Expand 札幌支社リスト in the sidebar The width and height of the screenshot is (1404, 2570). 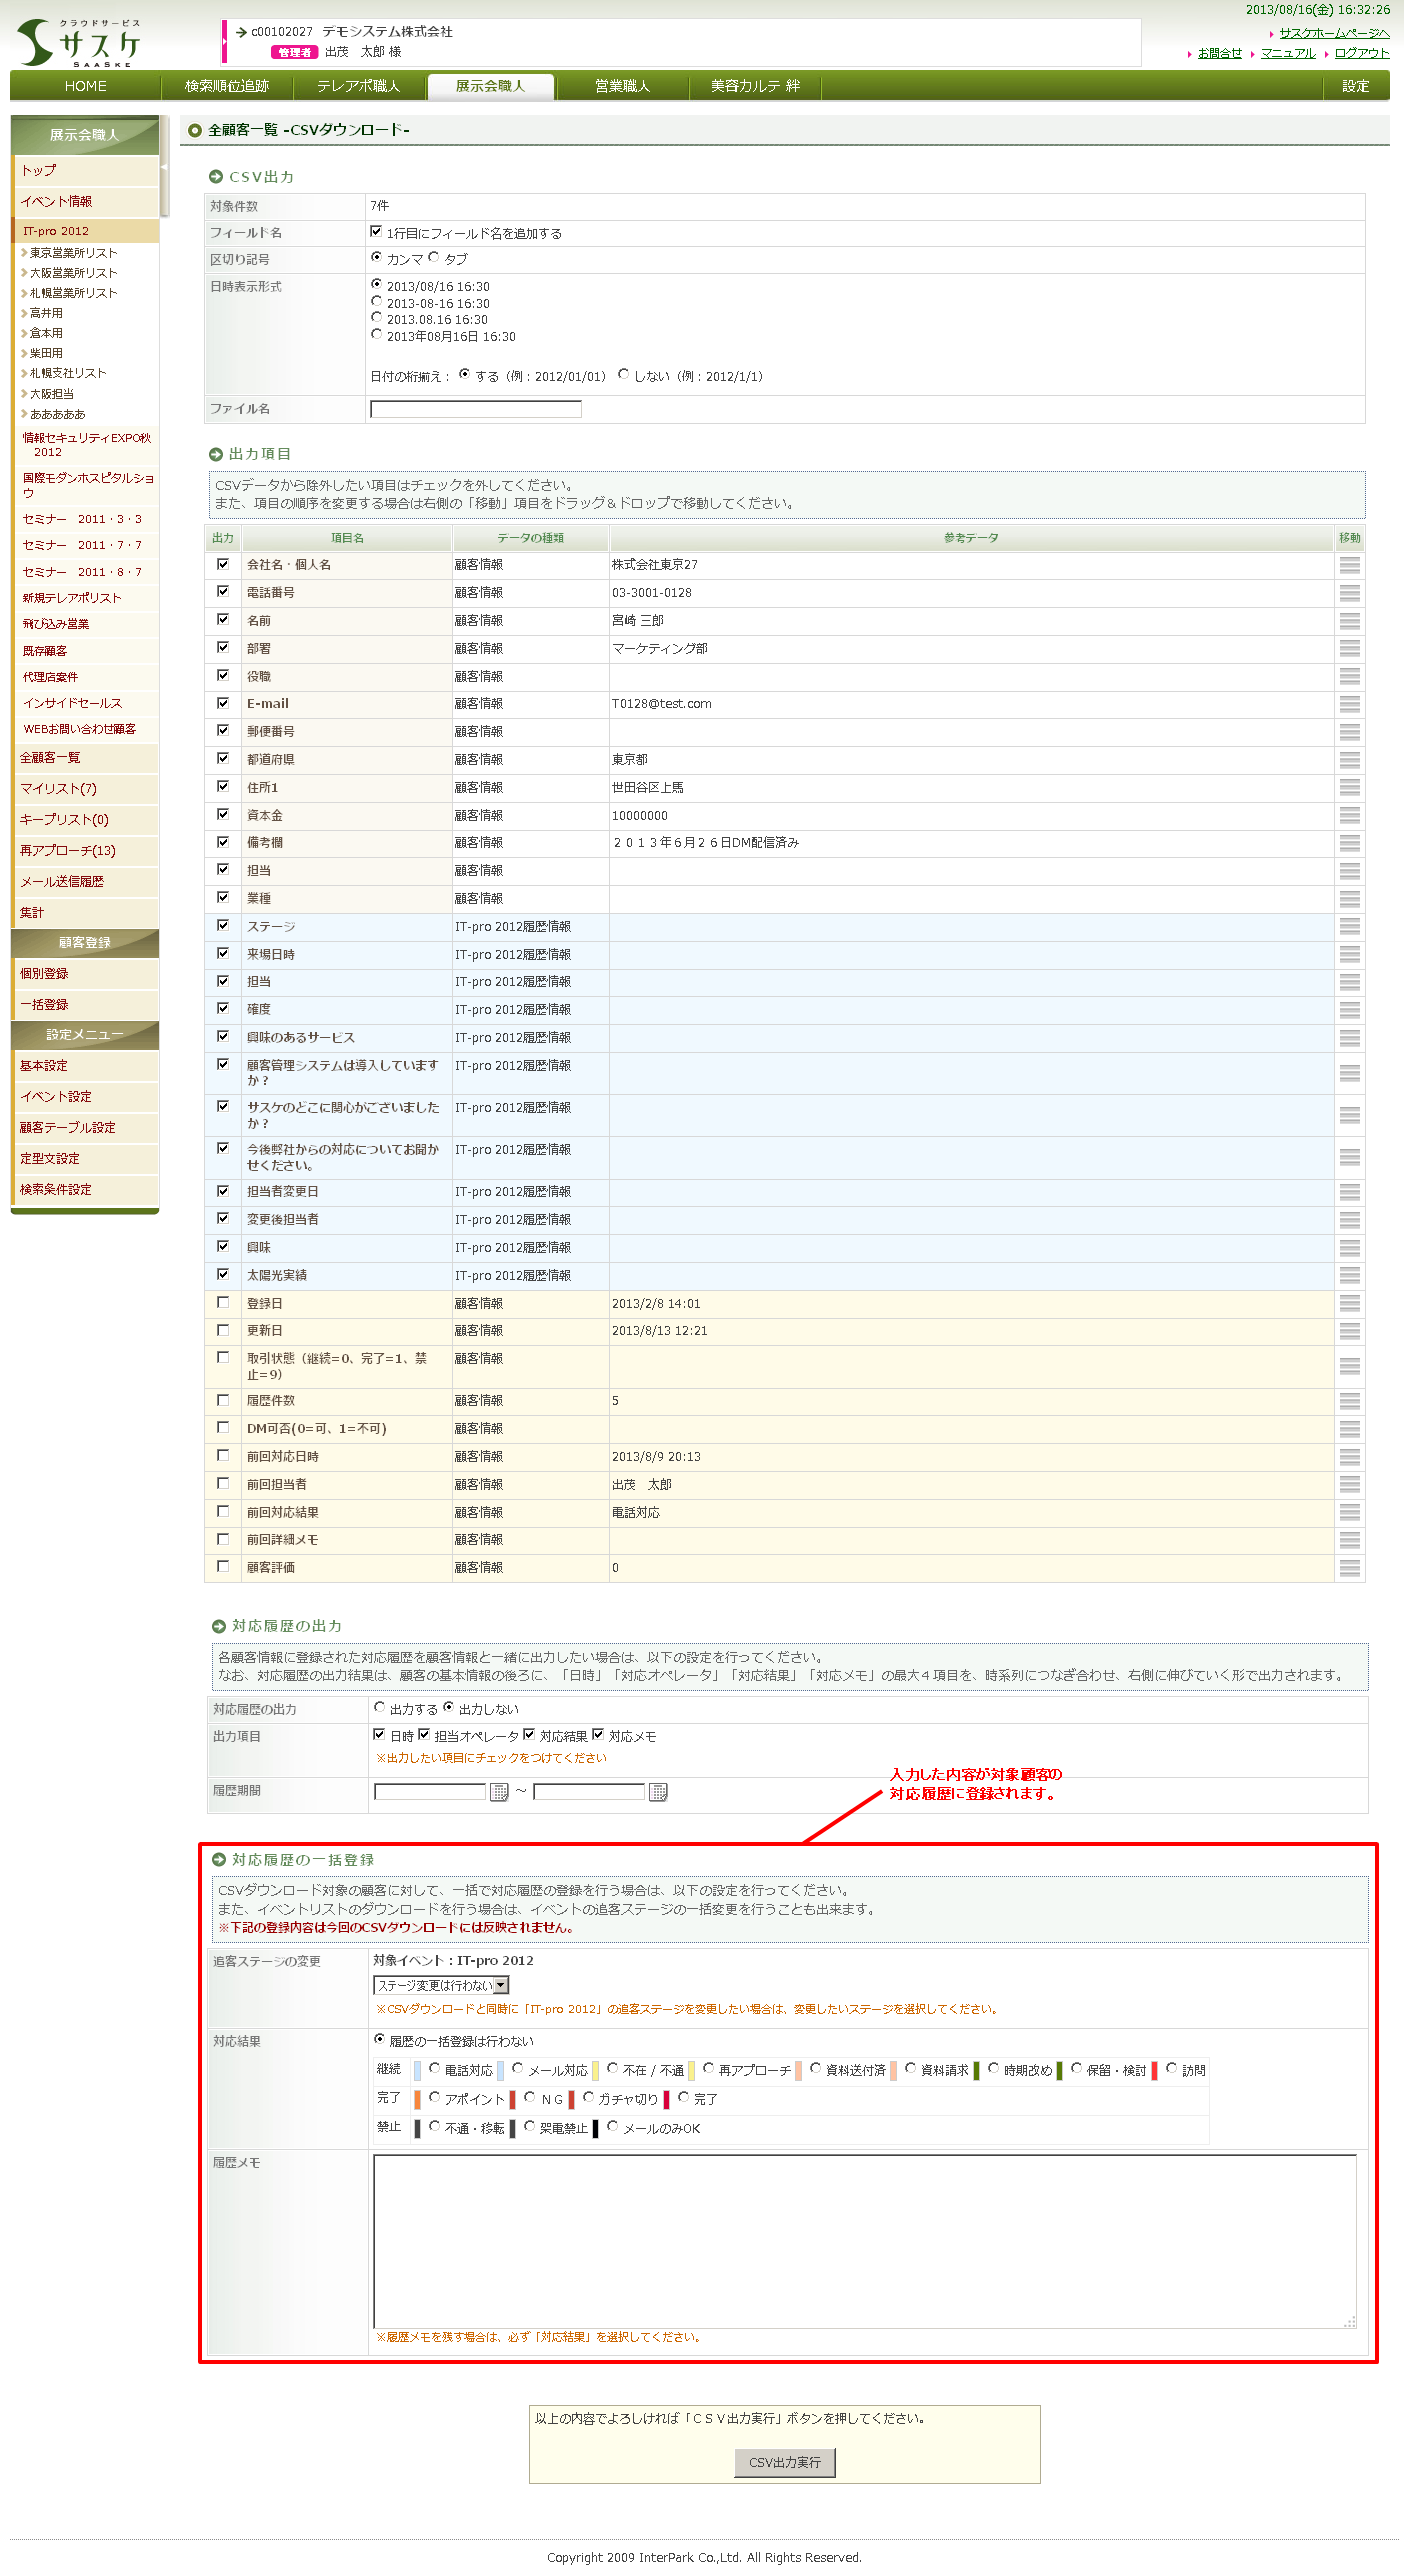68,373
